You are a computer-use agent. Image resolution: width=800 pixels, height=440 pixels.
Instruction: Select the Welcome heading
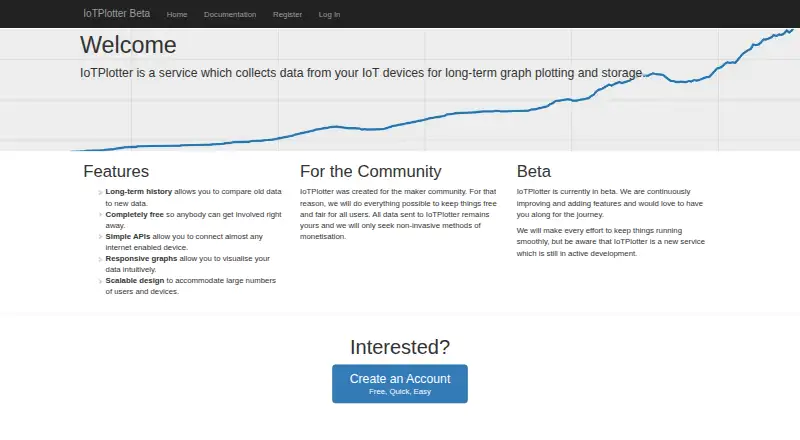click(128, 45)
